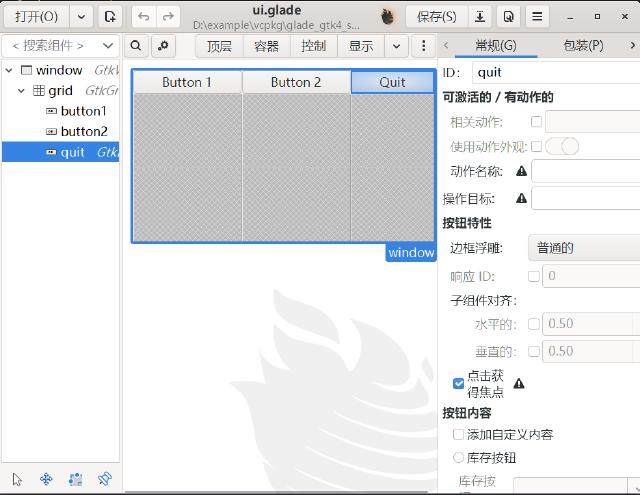Image resolution: width=640 pixels, height=495 pixels.
Task: Select the pointer selection tool
Action: click(x=17, y=479)
